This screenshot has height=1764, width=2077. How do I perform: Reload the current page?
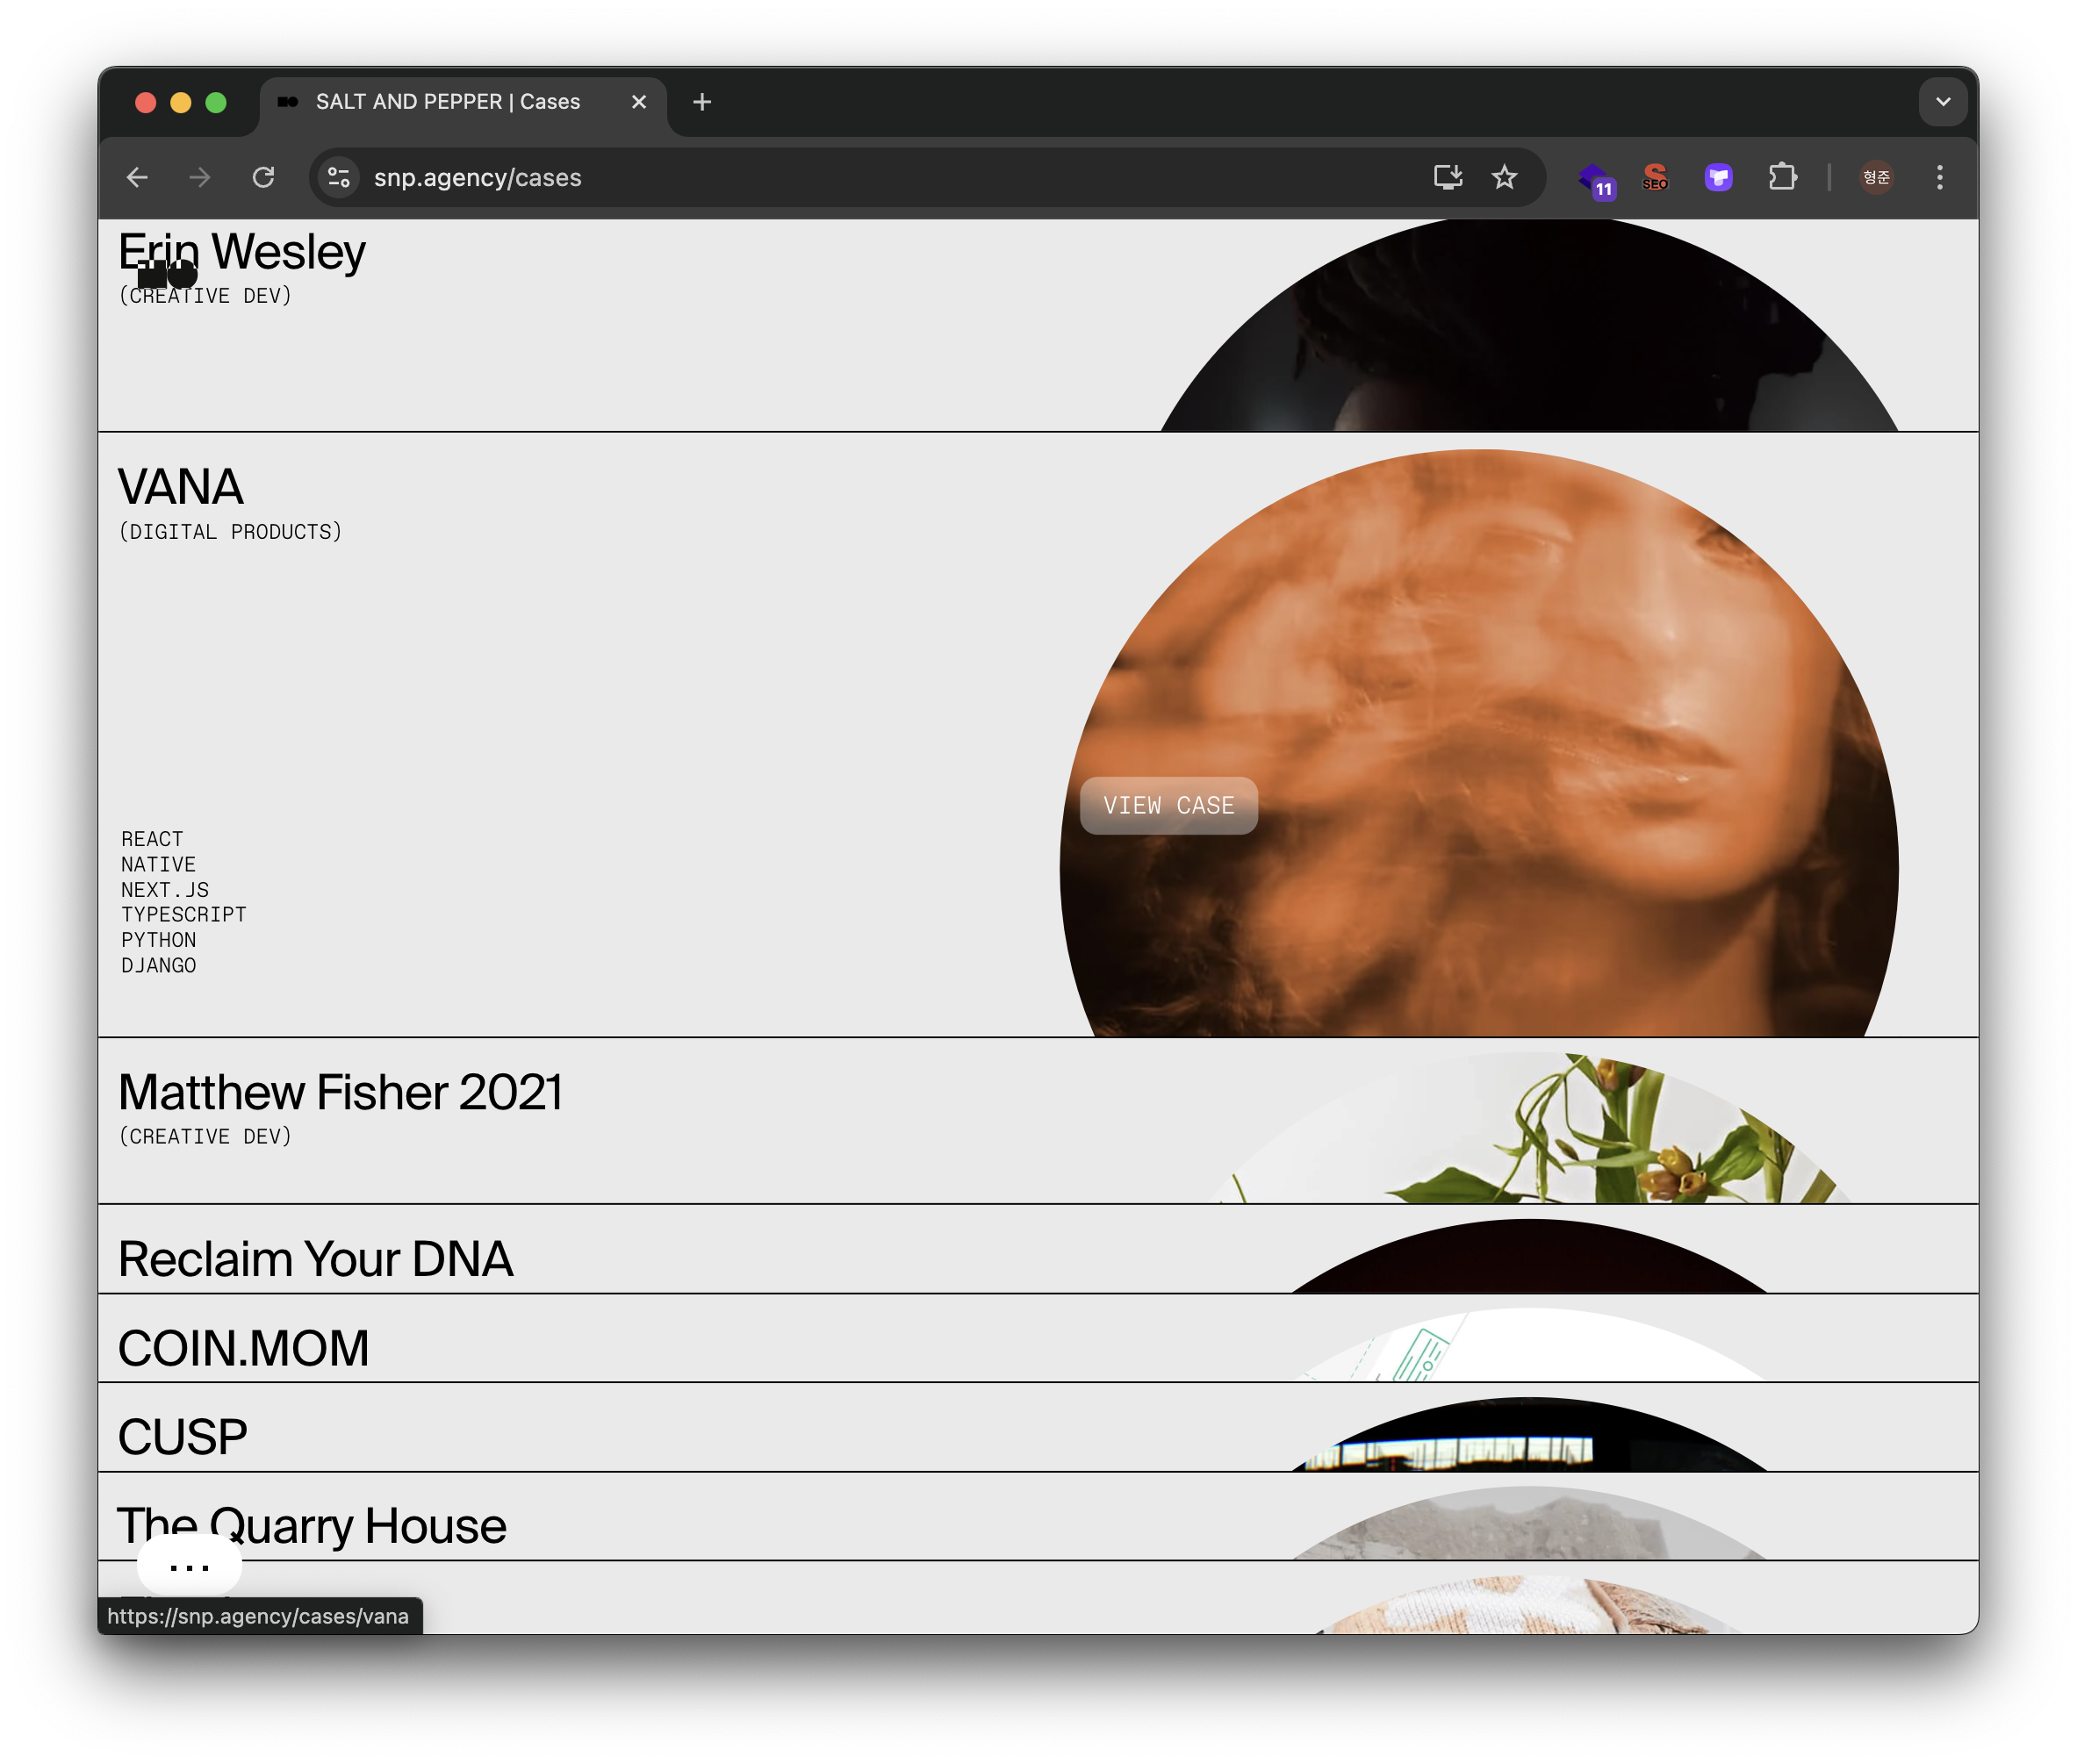[x=263, y=177]
